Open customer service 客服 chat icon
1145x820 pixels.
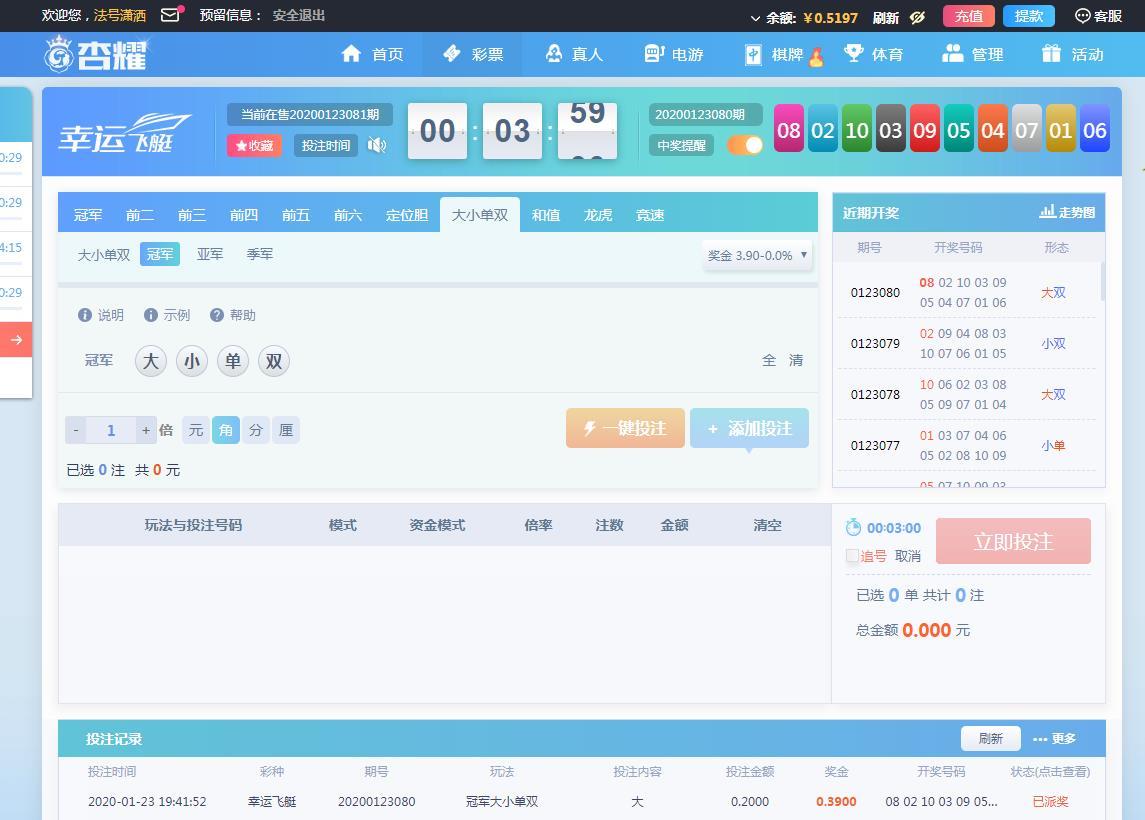click(1083, 16)
